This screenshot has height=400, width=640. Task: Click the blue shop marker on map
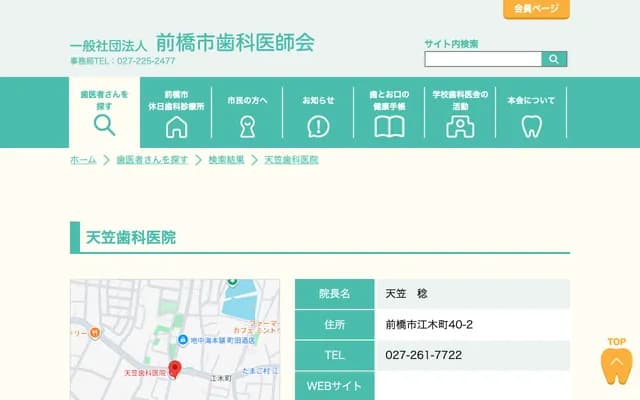tap(183, 340)
